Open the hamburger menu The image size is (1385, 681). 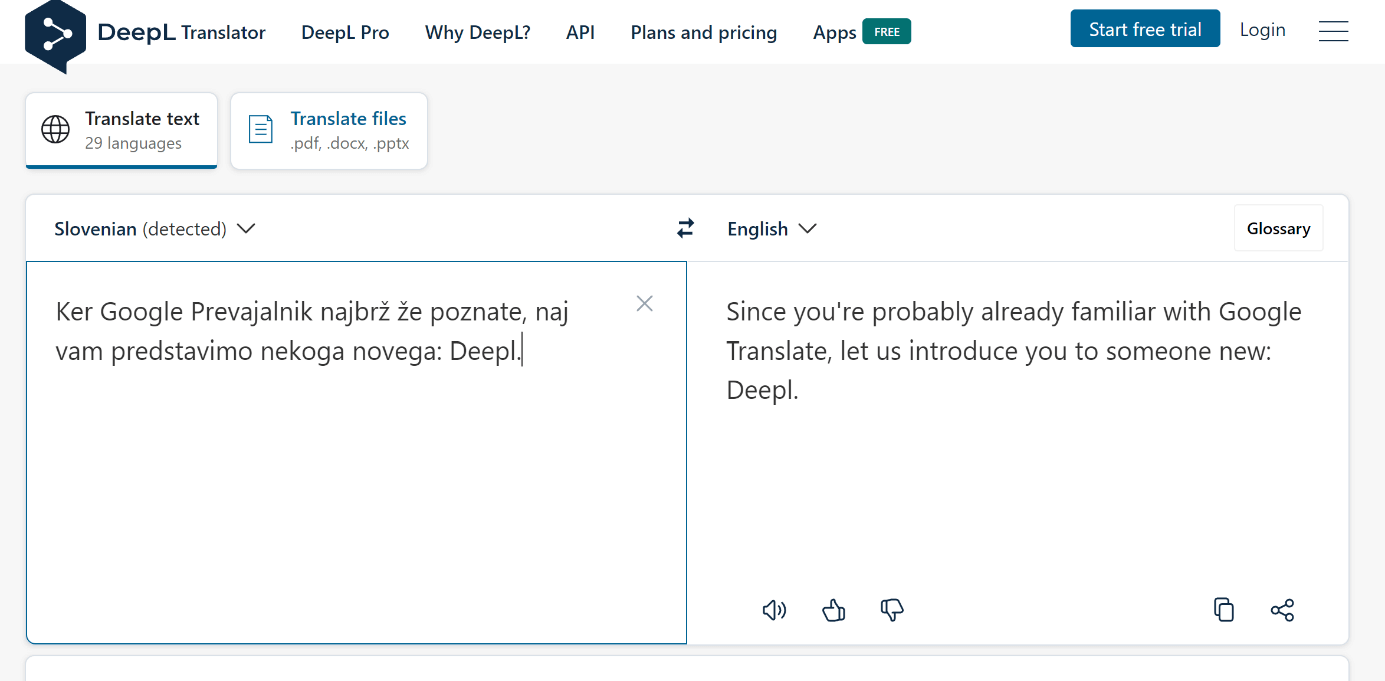click(1333, 31)
